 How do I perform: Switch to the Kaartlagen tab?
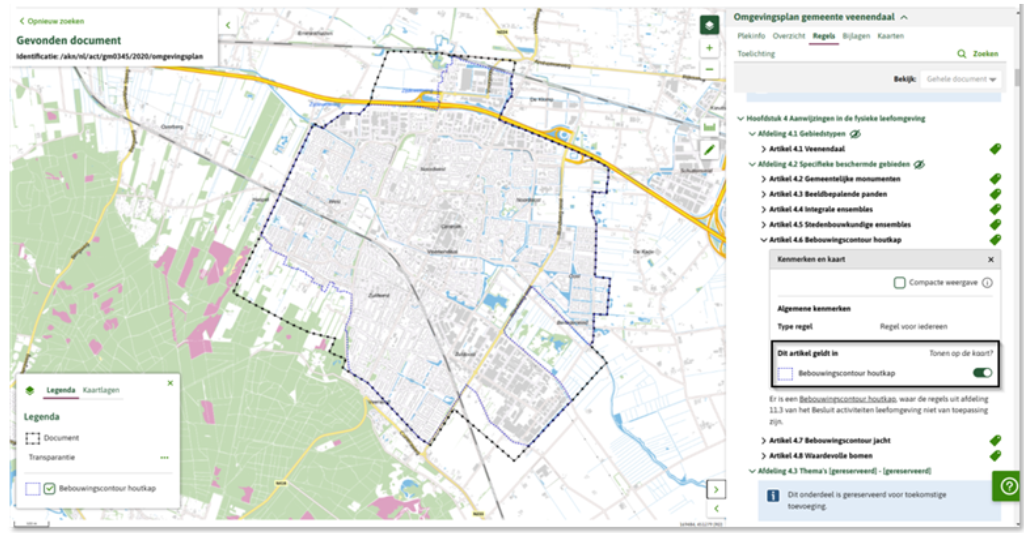tap(103, 390)
